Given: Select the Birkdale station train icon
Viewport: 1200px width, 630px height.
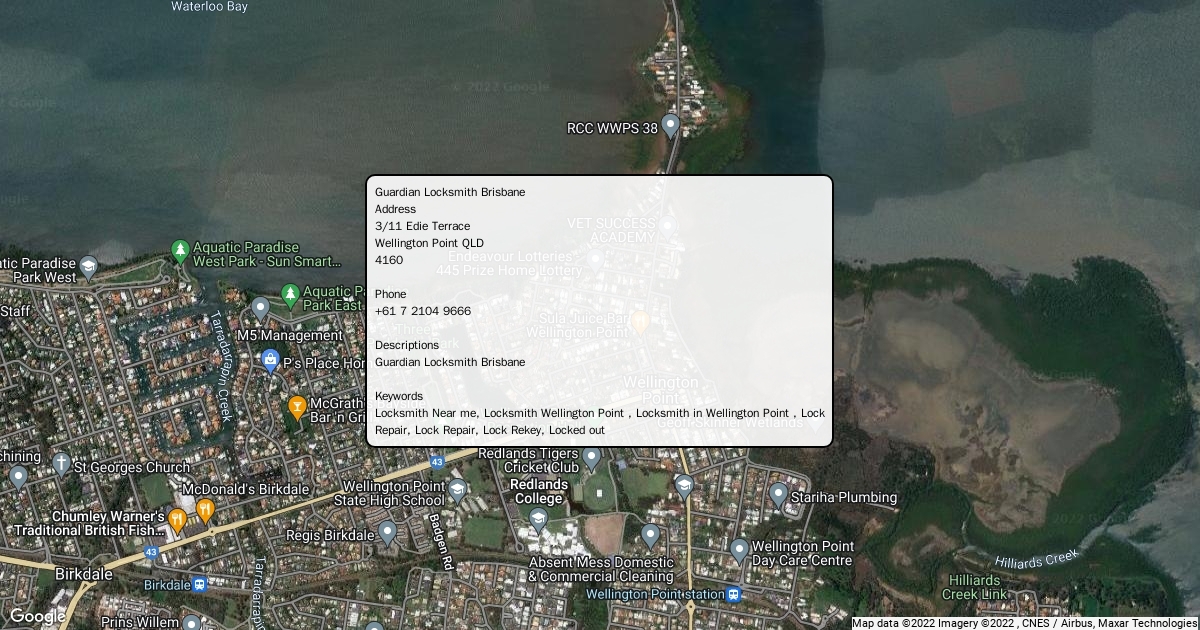Looking at the screenshot, I should [199, 584].
